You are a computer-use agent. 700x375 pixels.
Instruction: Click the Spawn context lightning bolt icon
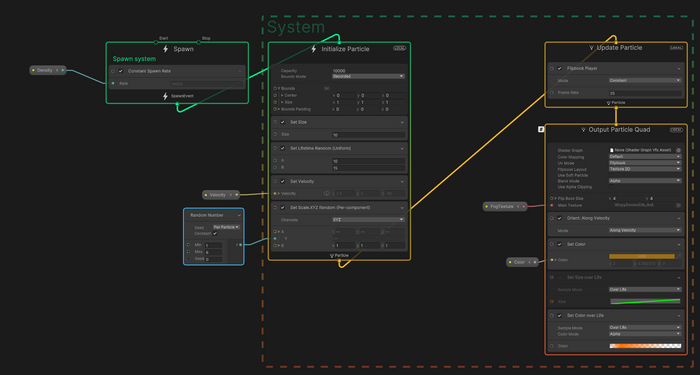tap(166, 49)
